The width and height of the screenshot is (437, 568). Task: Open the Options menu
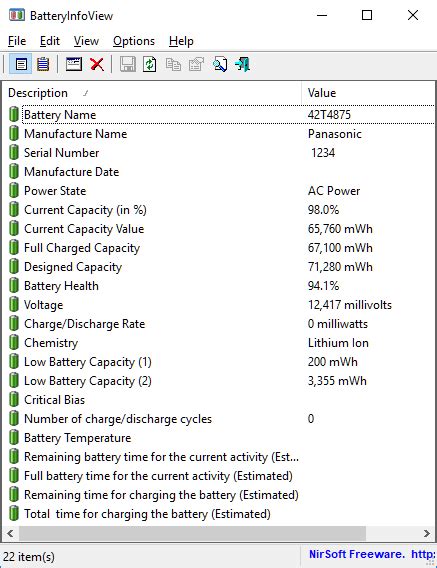point(134,41)
